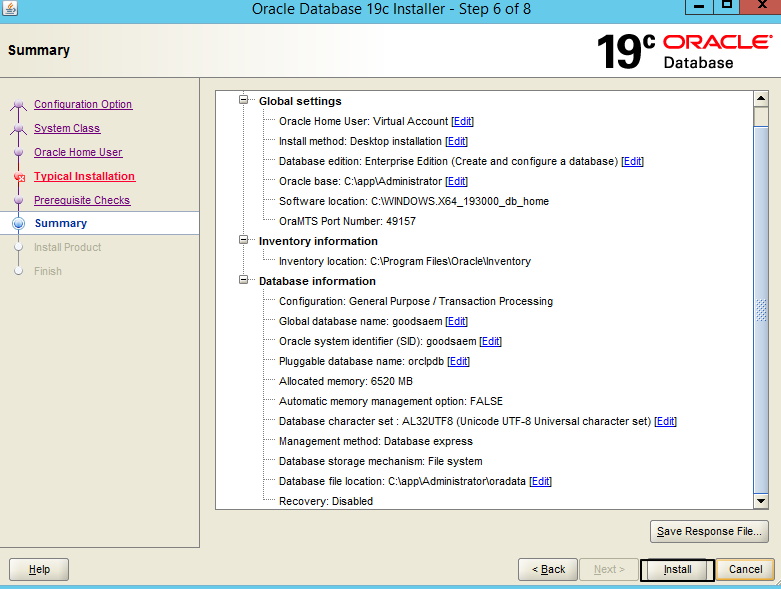
Task: Return to the Typical Installation step
Action: point(84,176)
